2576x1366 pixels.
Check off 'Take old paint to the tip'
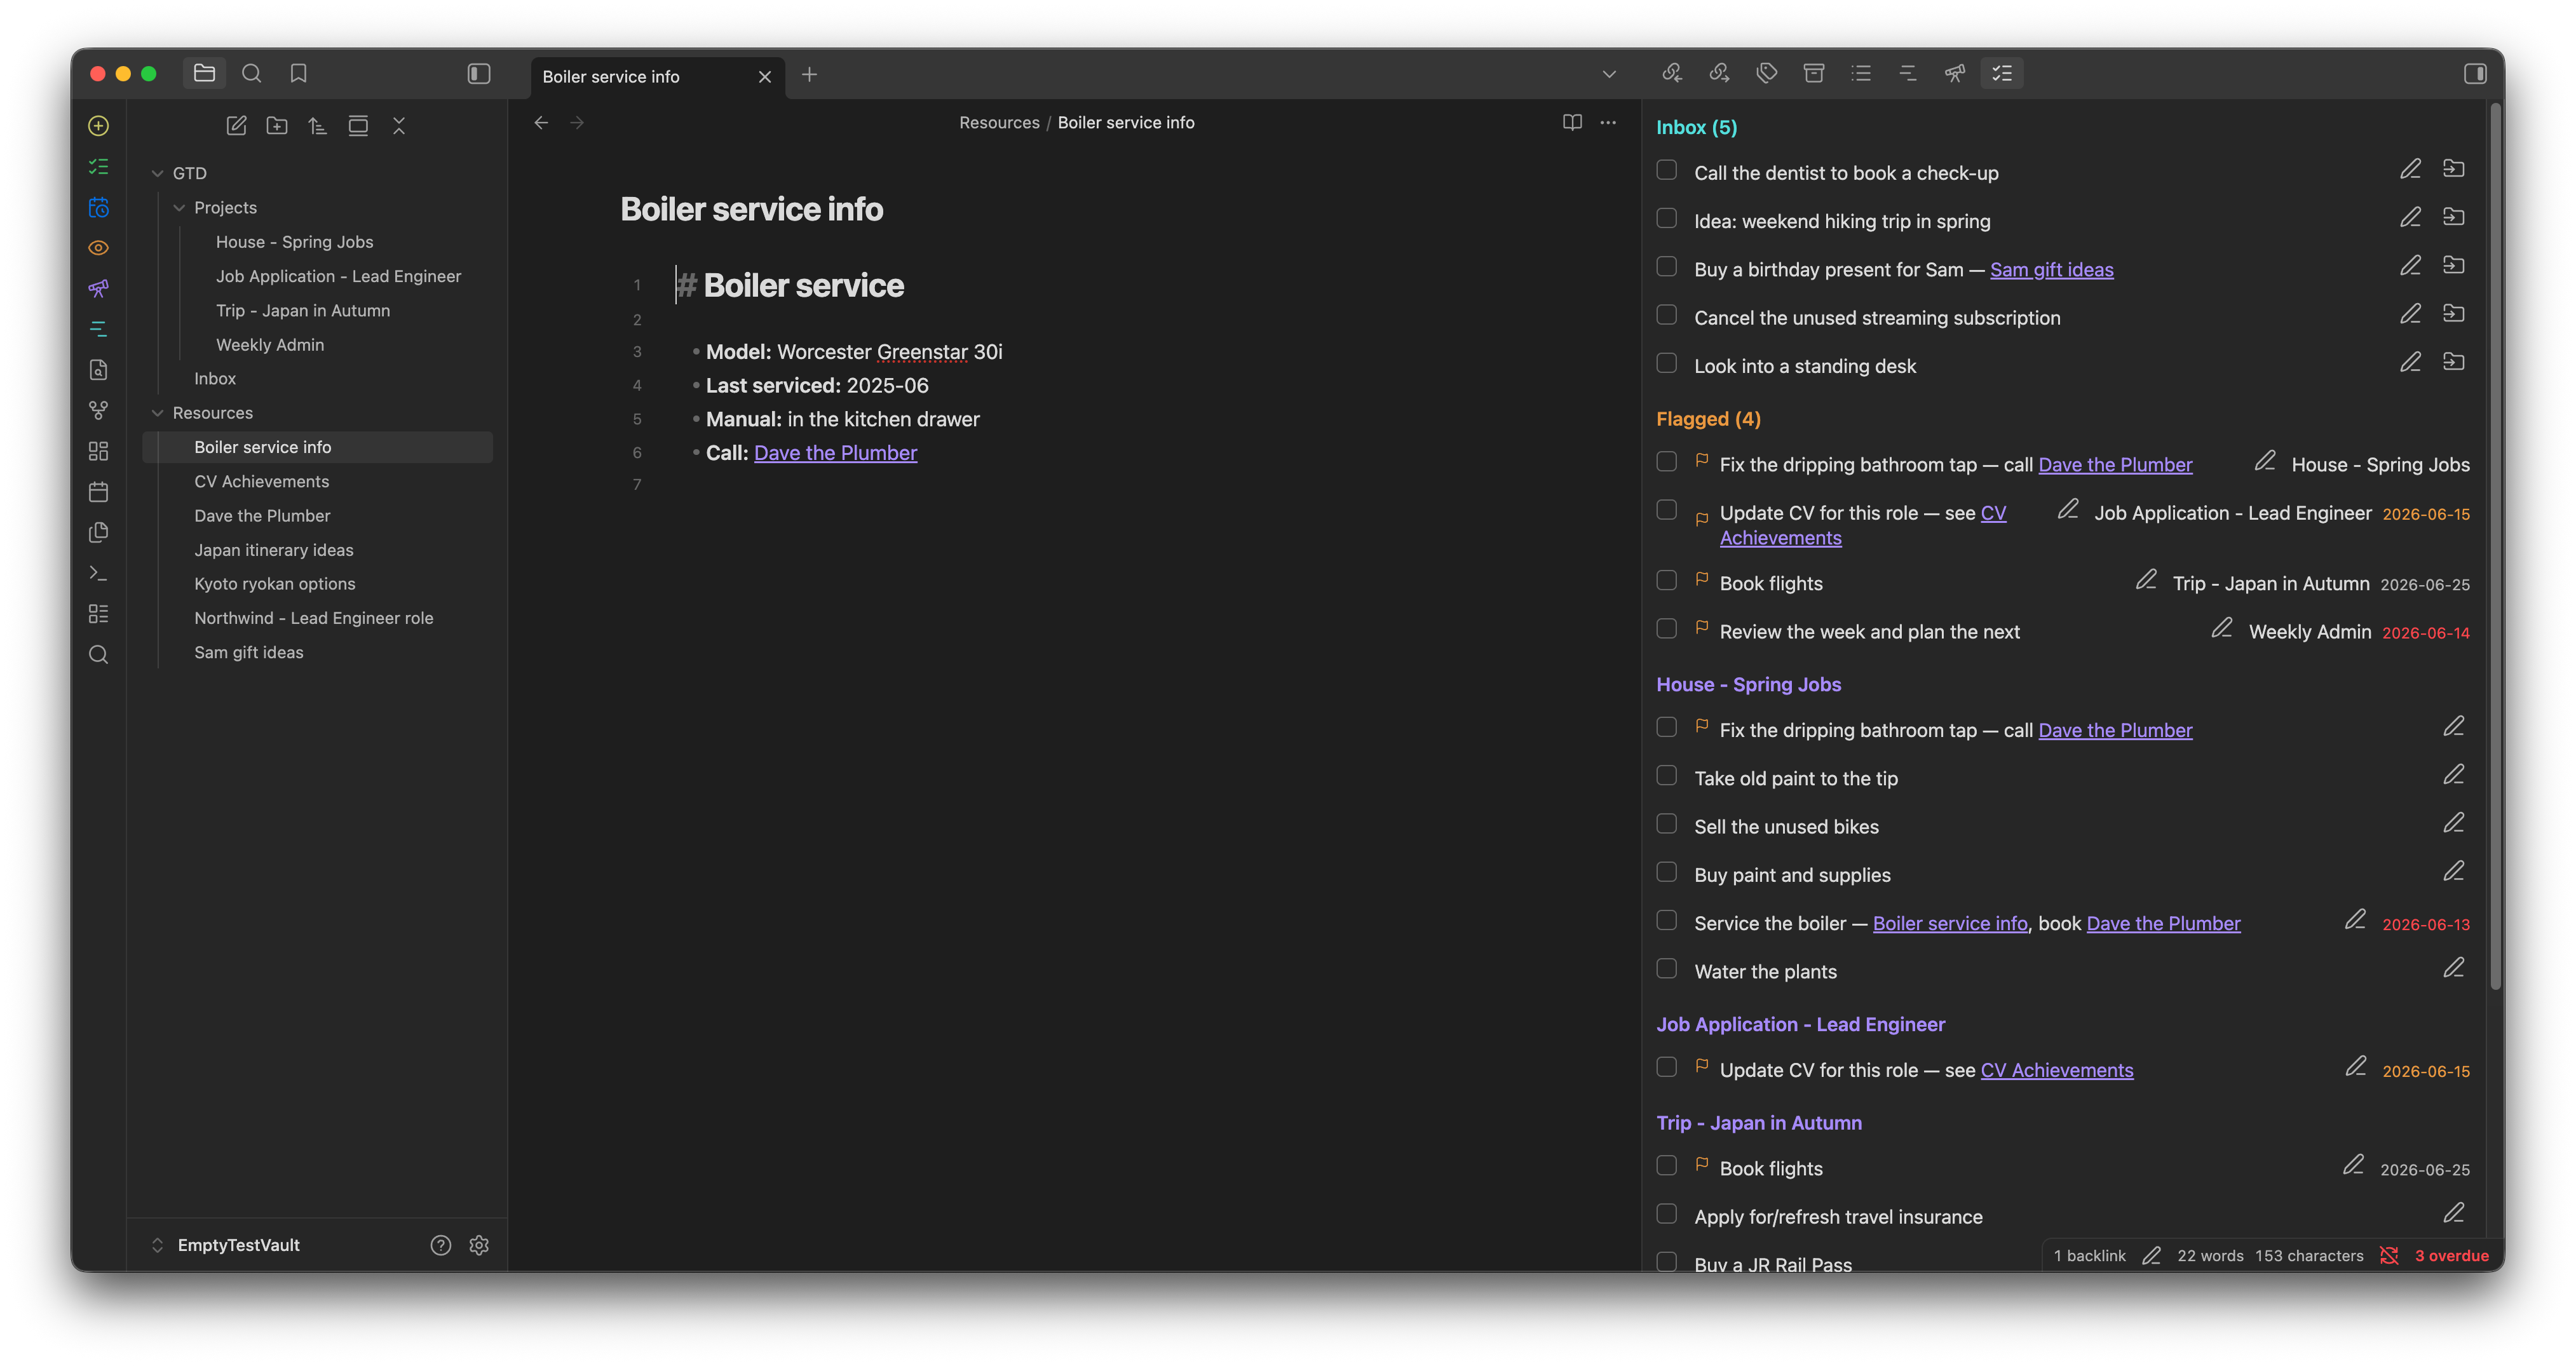click(x=1666, y=776)
